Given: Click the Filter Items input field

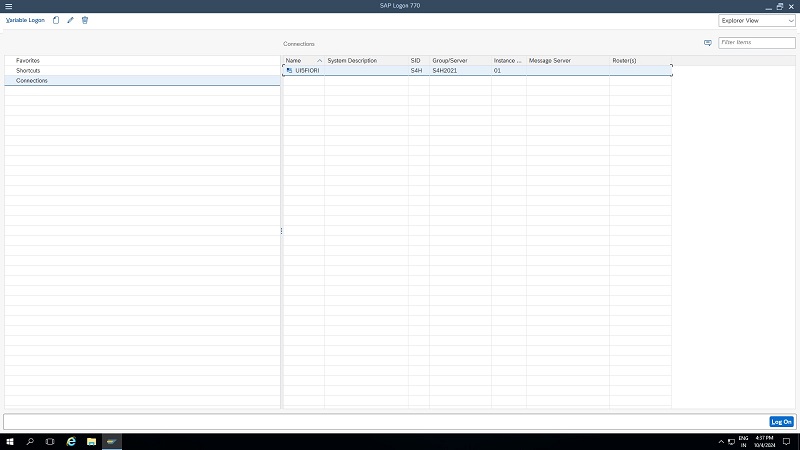Looking at the screenshot, I should coord(757,42).
